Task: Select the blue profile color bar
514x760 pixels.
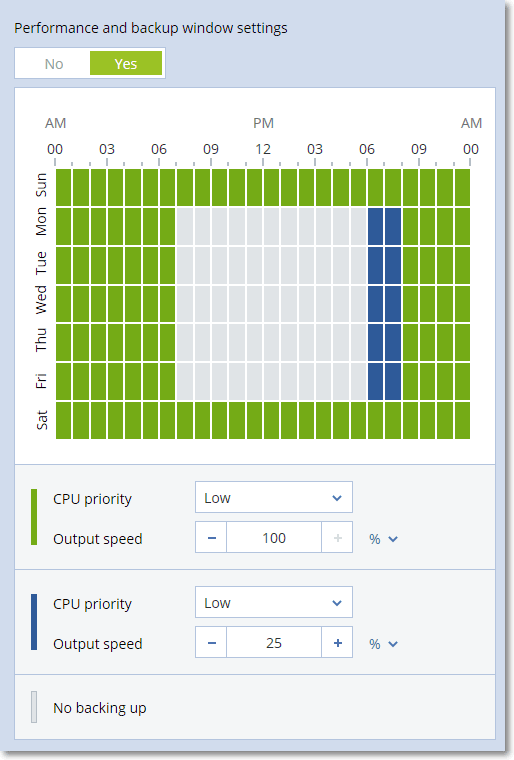Action: pos(34,622)
